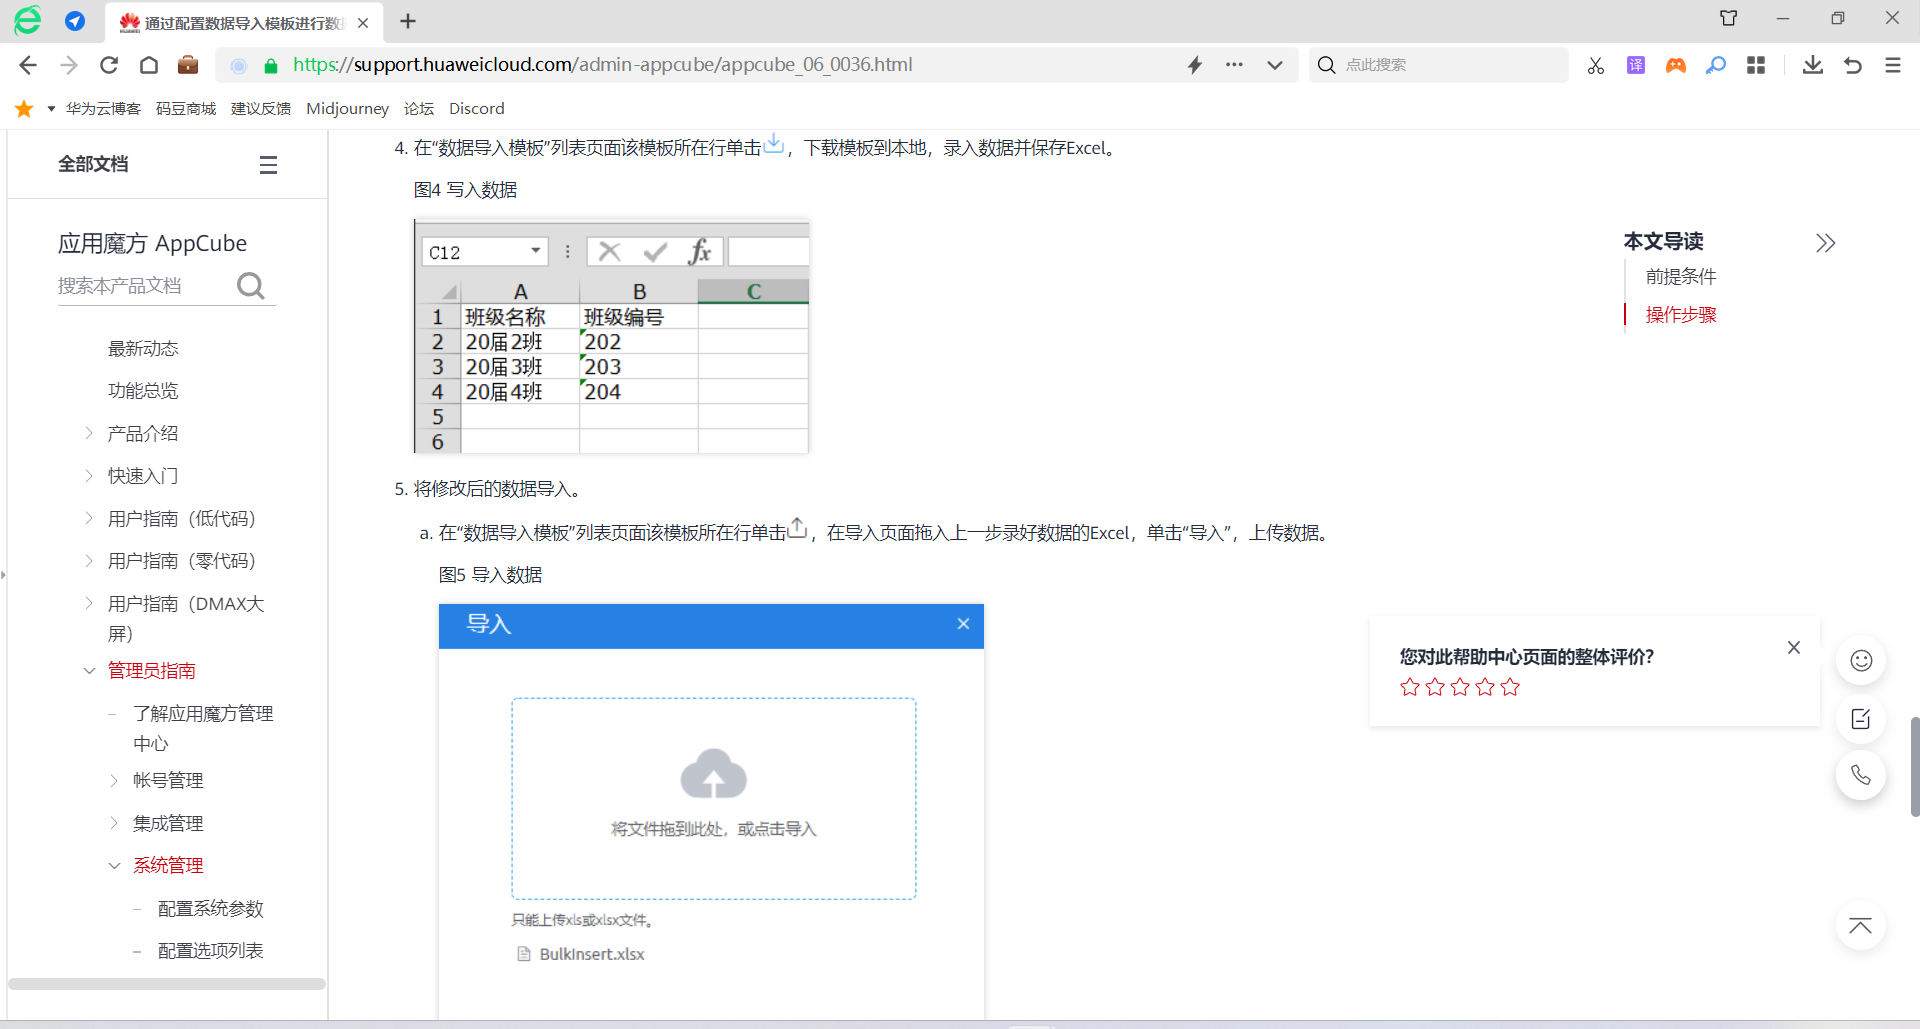Open the briefcase toolbox icon

coord(188,65)
